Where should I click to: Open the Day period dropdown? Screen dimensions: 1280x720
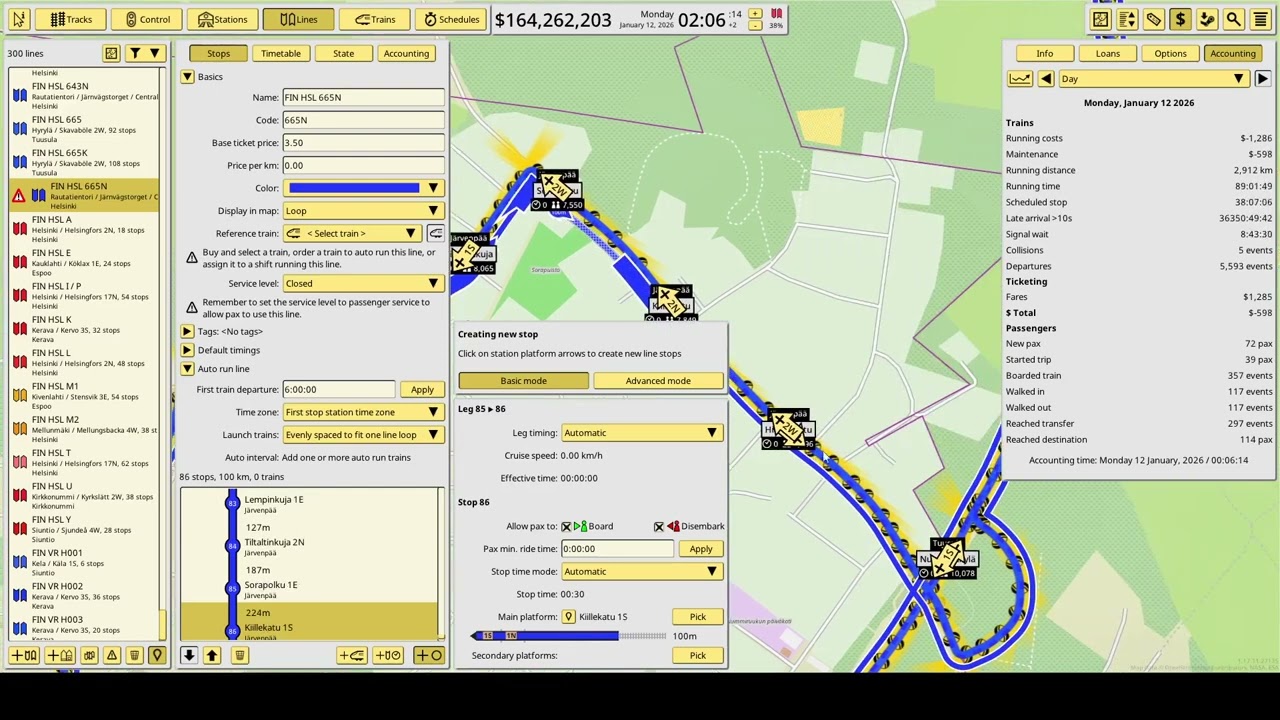(x=1154, y=79)
